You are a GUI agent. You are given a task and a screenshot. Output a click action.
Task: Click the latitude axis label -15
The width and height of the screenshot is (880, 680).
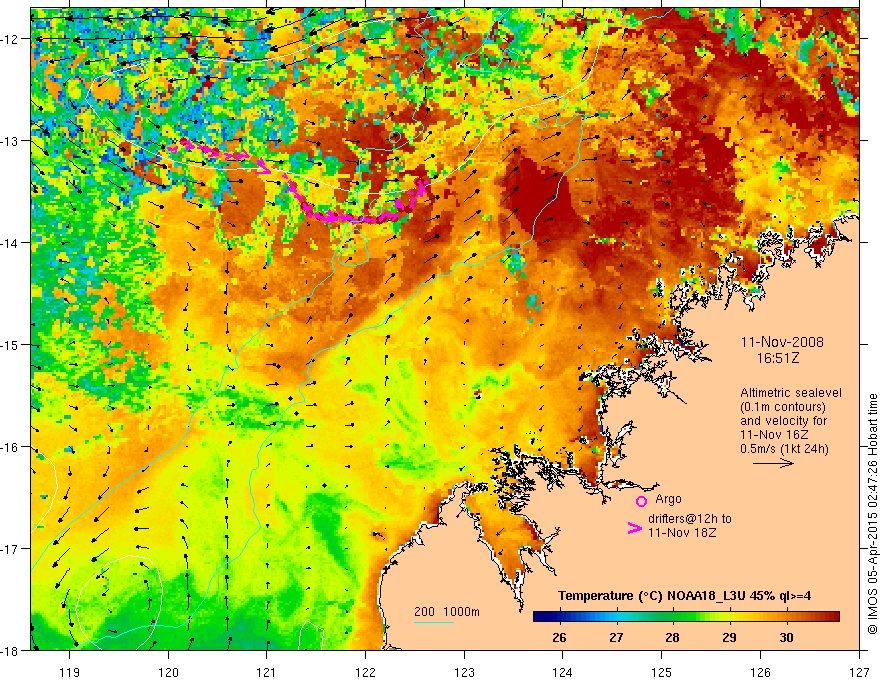click(11, 344)
